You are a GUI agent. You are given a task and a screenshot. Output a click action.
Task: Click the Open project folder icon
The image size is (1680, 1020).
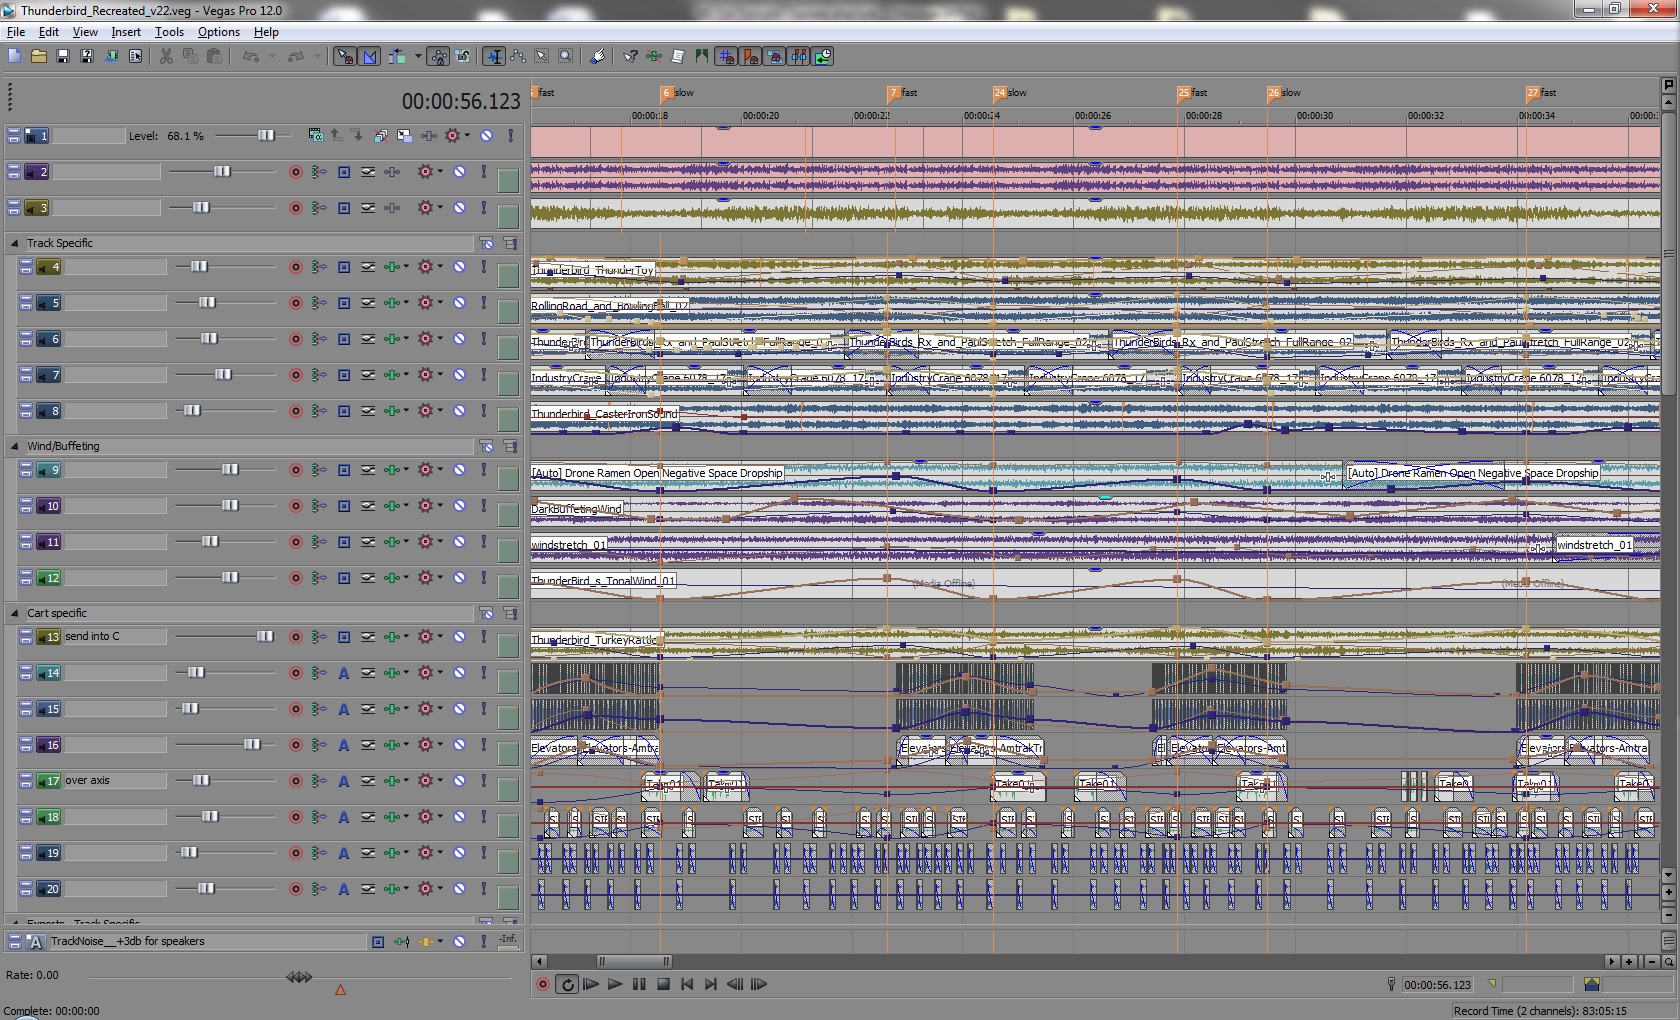click(x=38, y=57)
